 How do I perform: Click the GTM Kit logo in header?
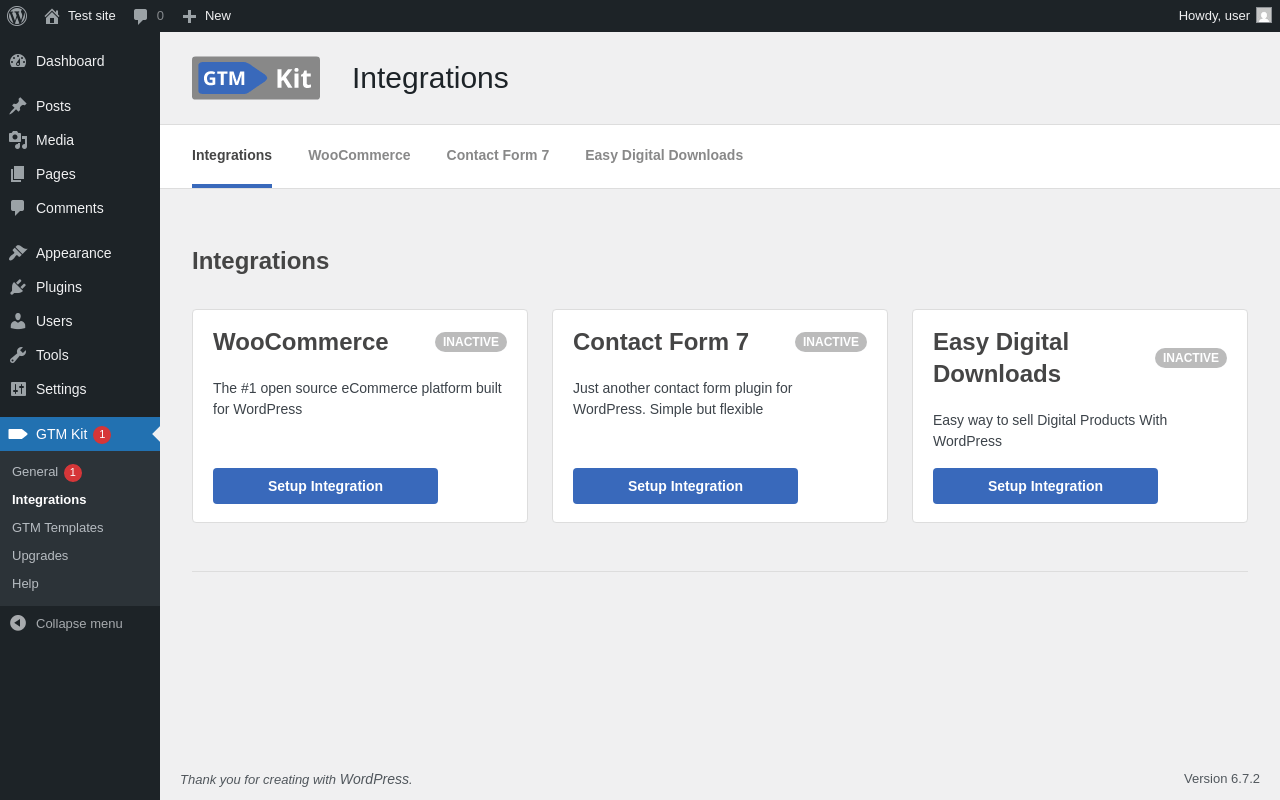click(x=256, y=78)
